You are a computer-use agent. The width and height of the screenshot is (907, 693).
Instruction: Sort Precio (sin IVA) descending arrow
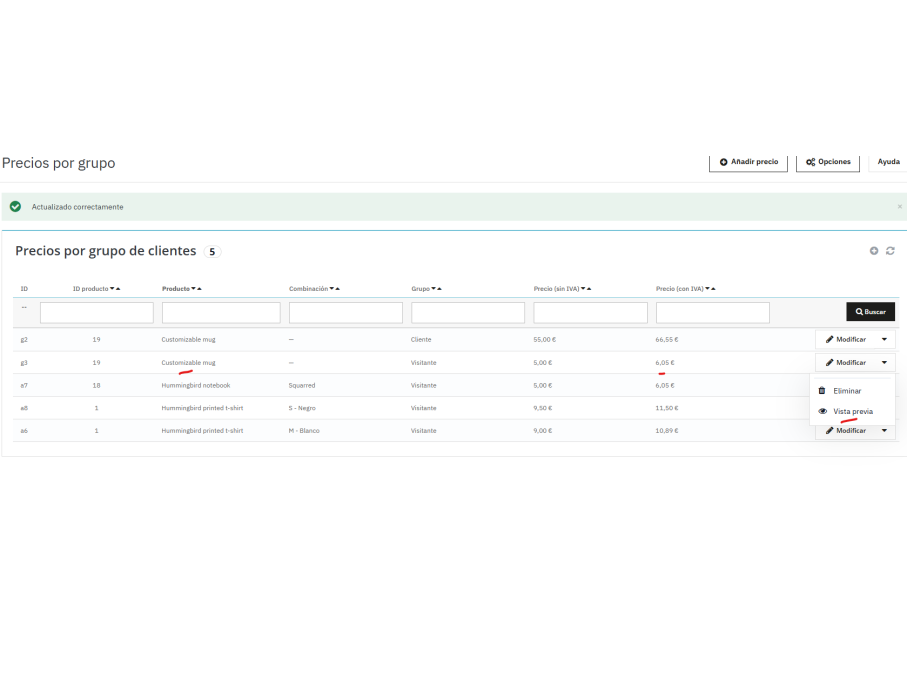[583, 289]
